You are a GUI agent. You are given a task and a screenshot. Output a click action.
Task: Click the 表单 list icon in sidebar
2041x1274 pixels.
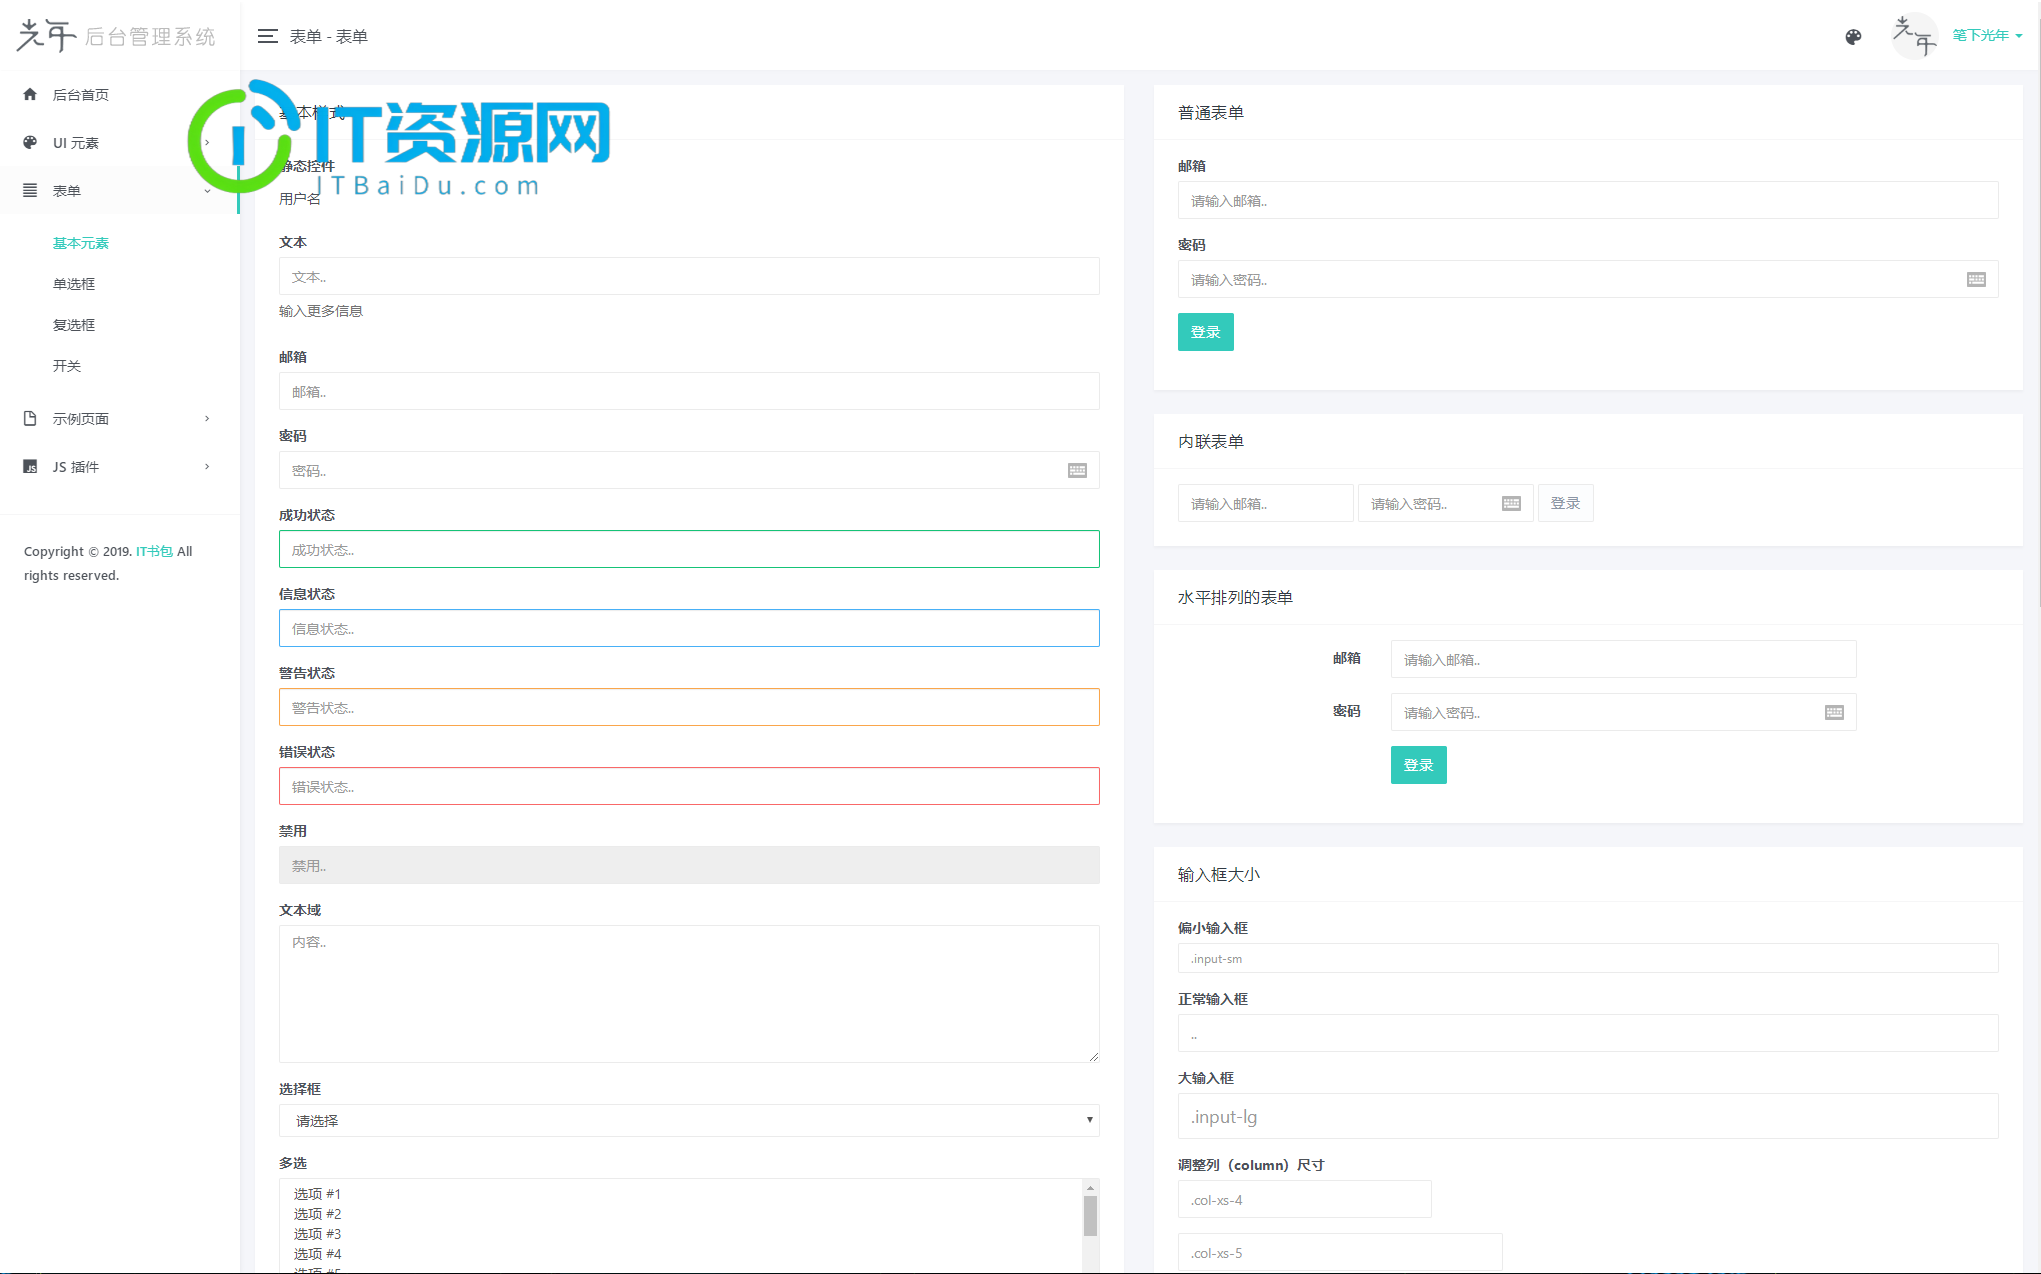click(x=29, y=191)
